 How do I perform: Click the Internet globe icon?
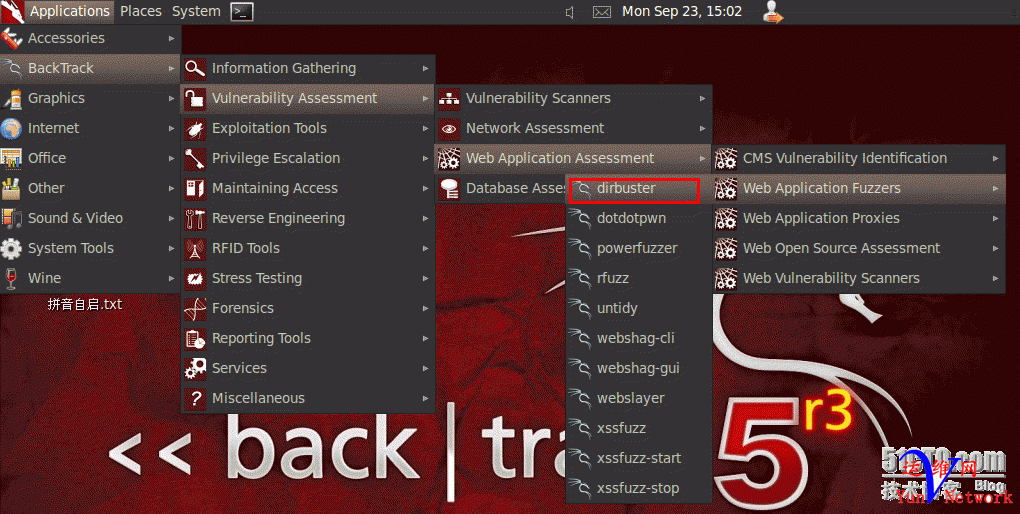point(11,128)
